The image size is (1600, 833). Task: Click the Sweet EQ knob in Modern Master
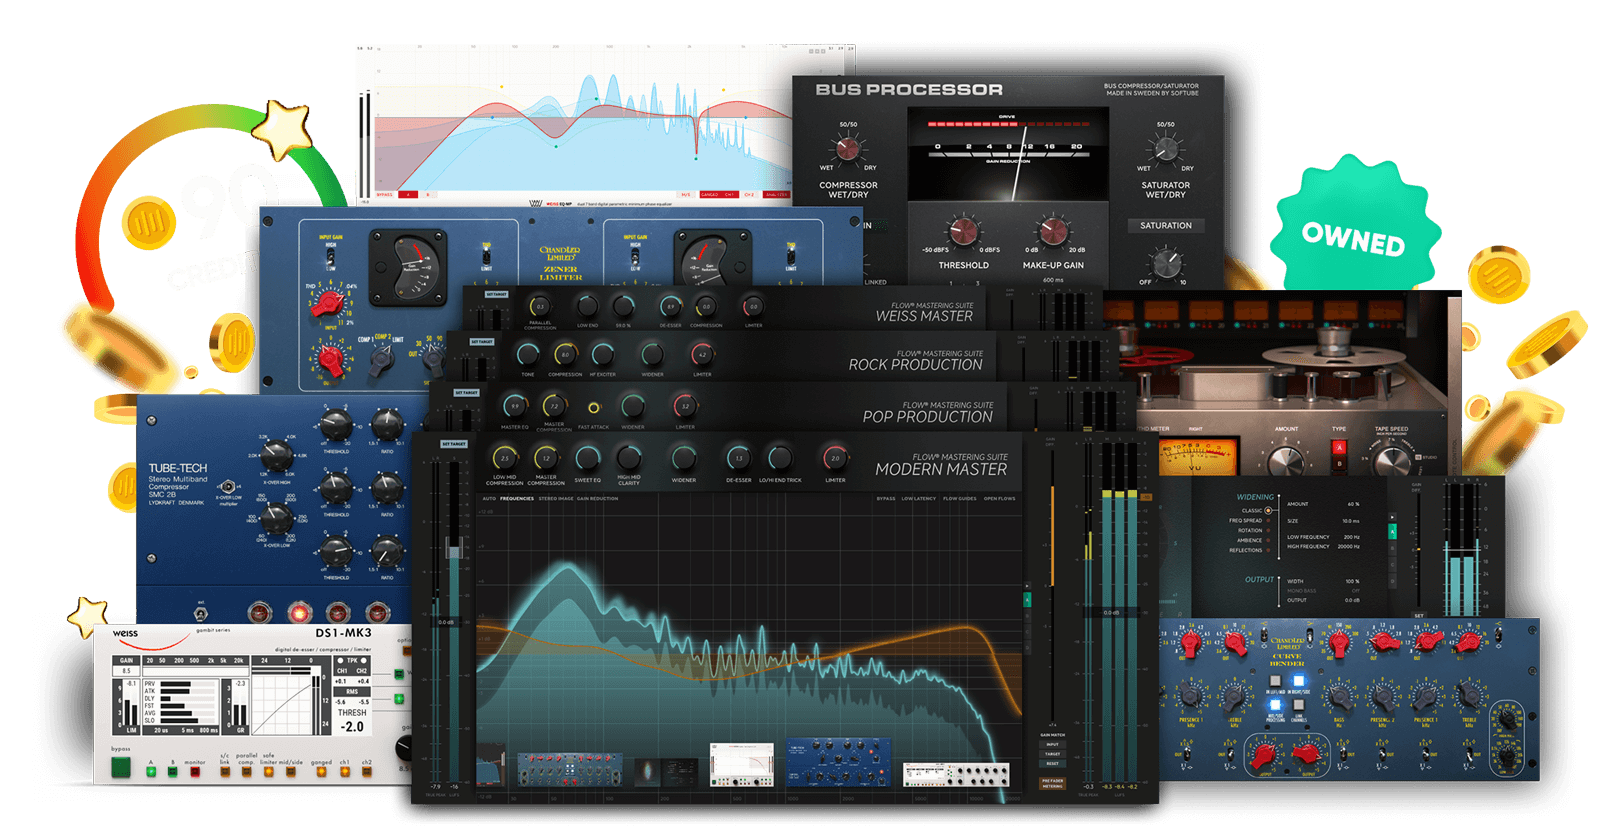(x=588, y=459)
